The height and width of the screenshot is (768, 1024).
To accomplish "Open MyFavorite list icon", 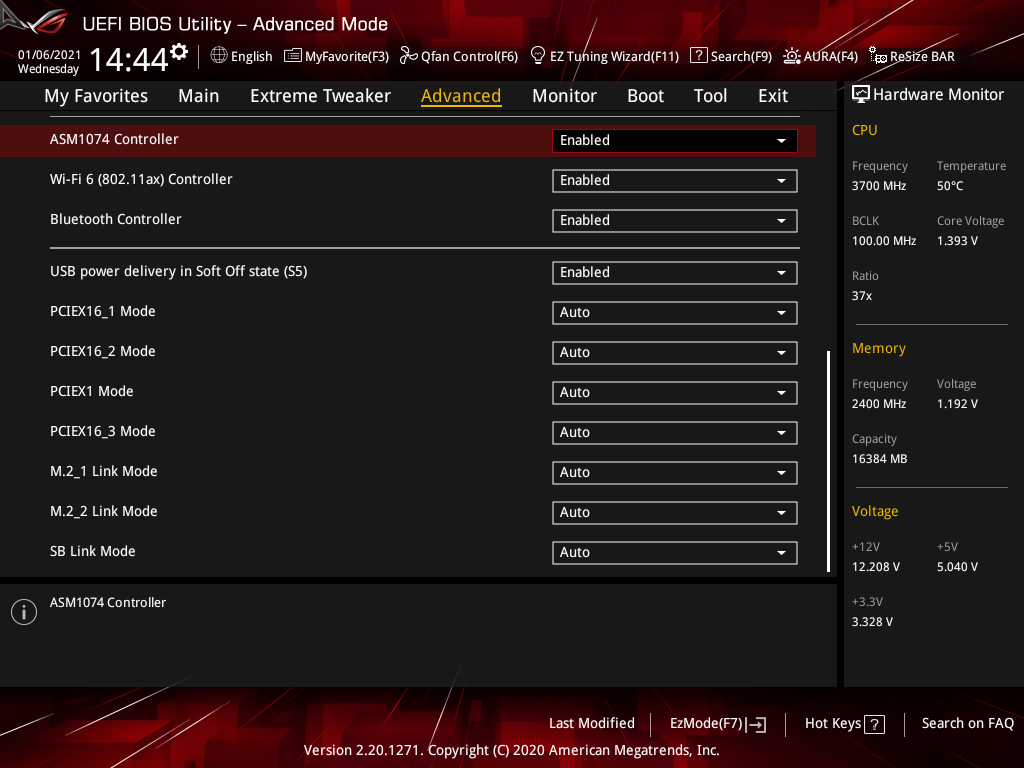I will pyautogui.click(x=293, y=56).
